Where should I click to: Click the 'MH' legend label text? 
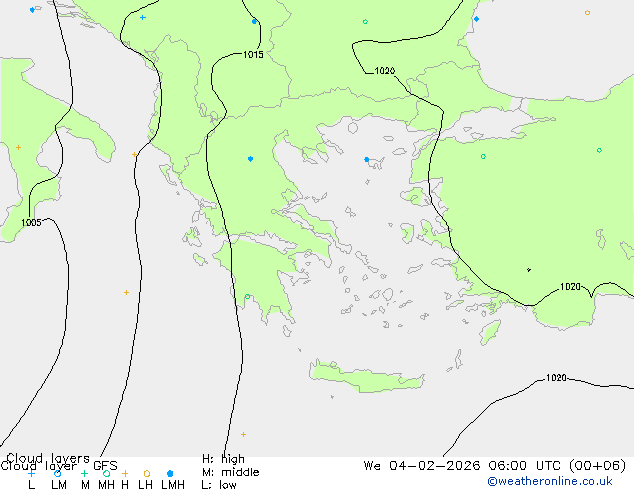click(x=106, y=484)
